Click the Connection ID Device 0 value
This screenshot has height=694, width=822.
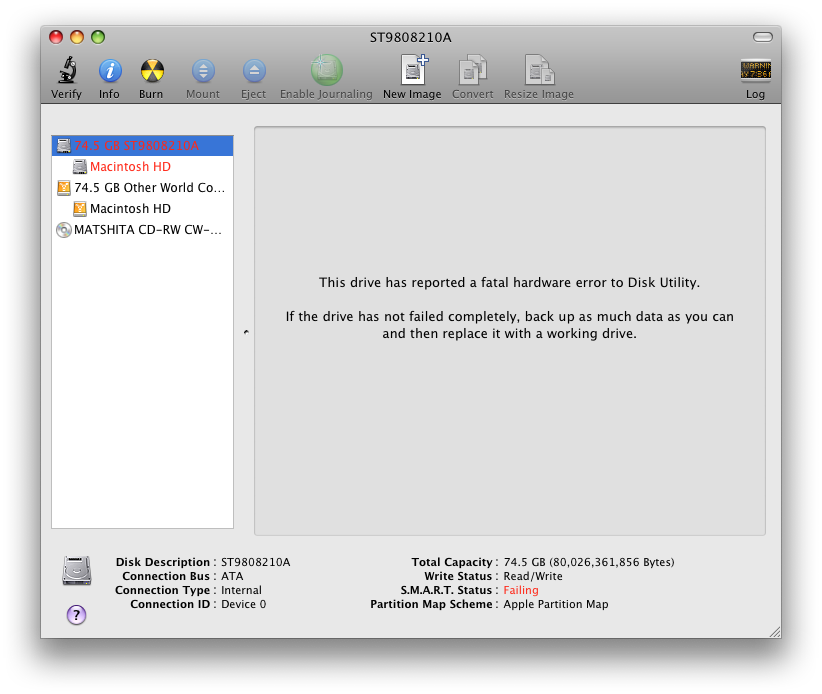[243, 604]
